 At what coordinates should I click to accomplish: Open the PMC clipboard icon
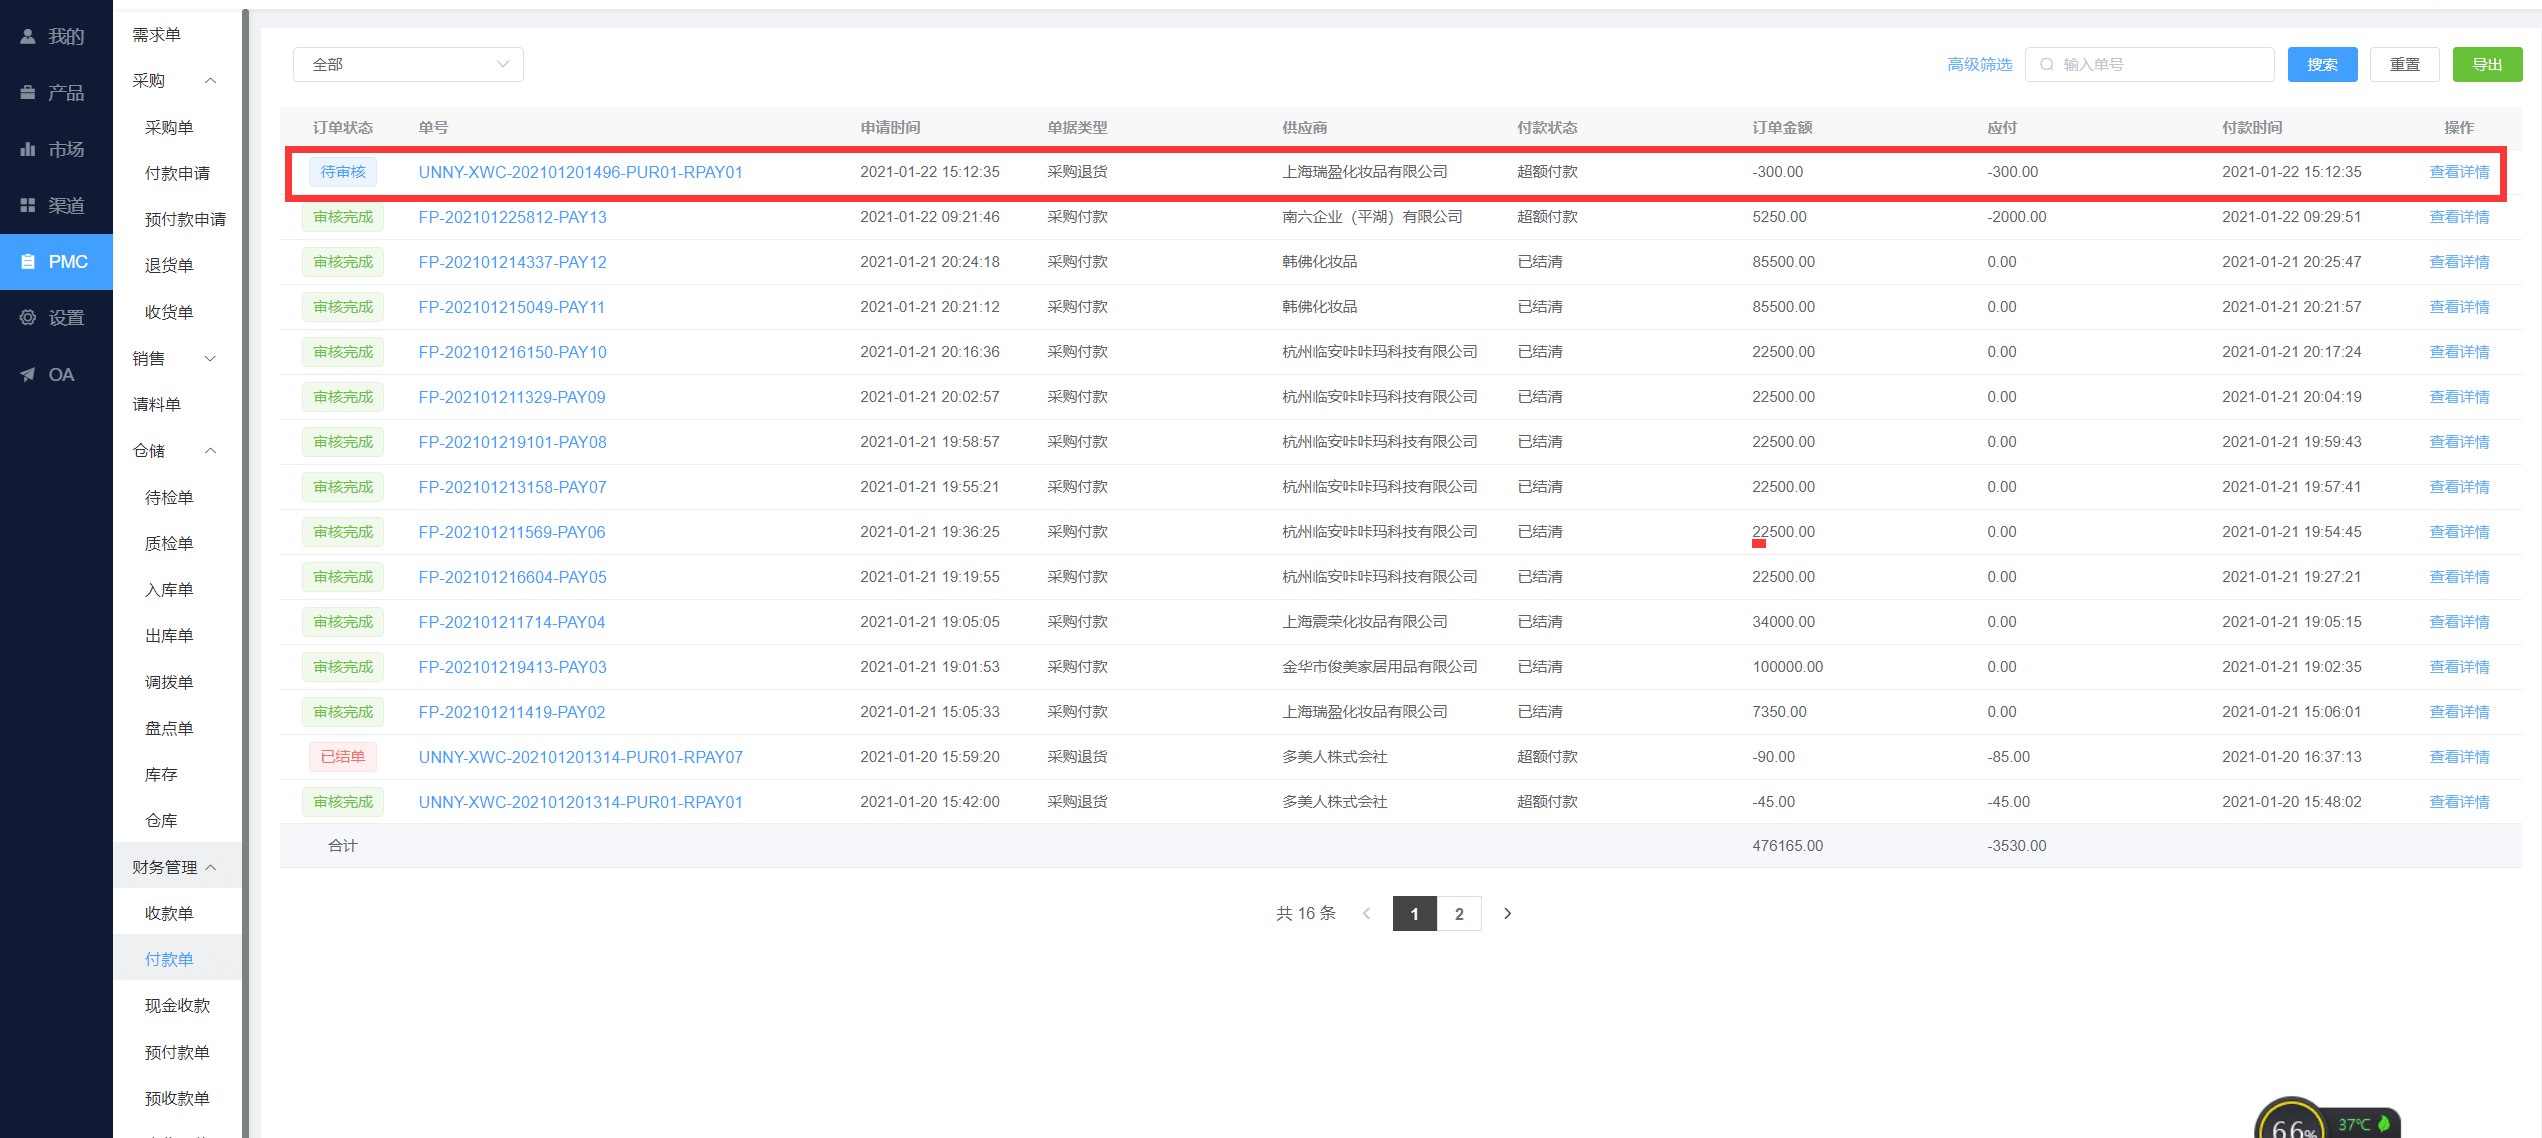pyautogui.click(x=28, y=262)
